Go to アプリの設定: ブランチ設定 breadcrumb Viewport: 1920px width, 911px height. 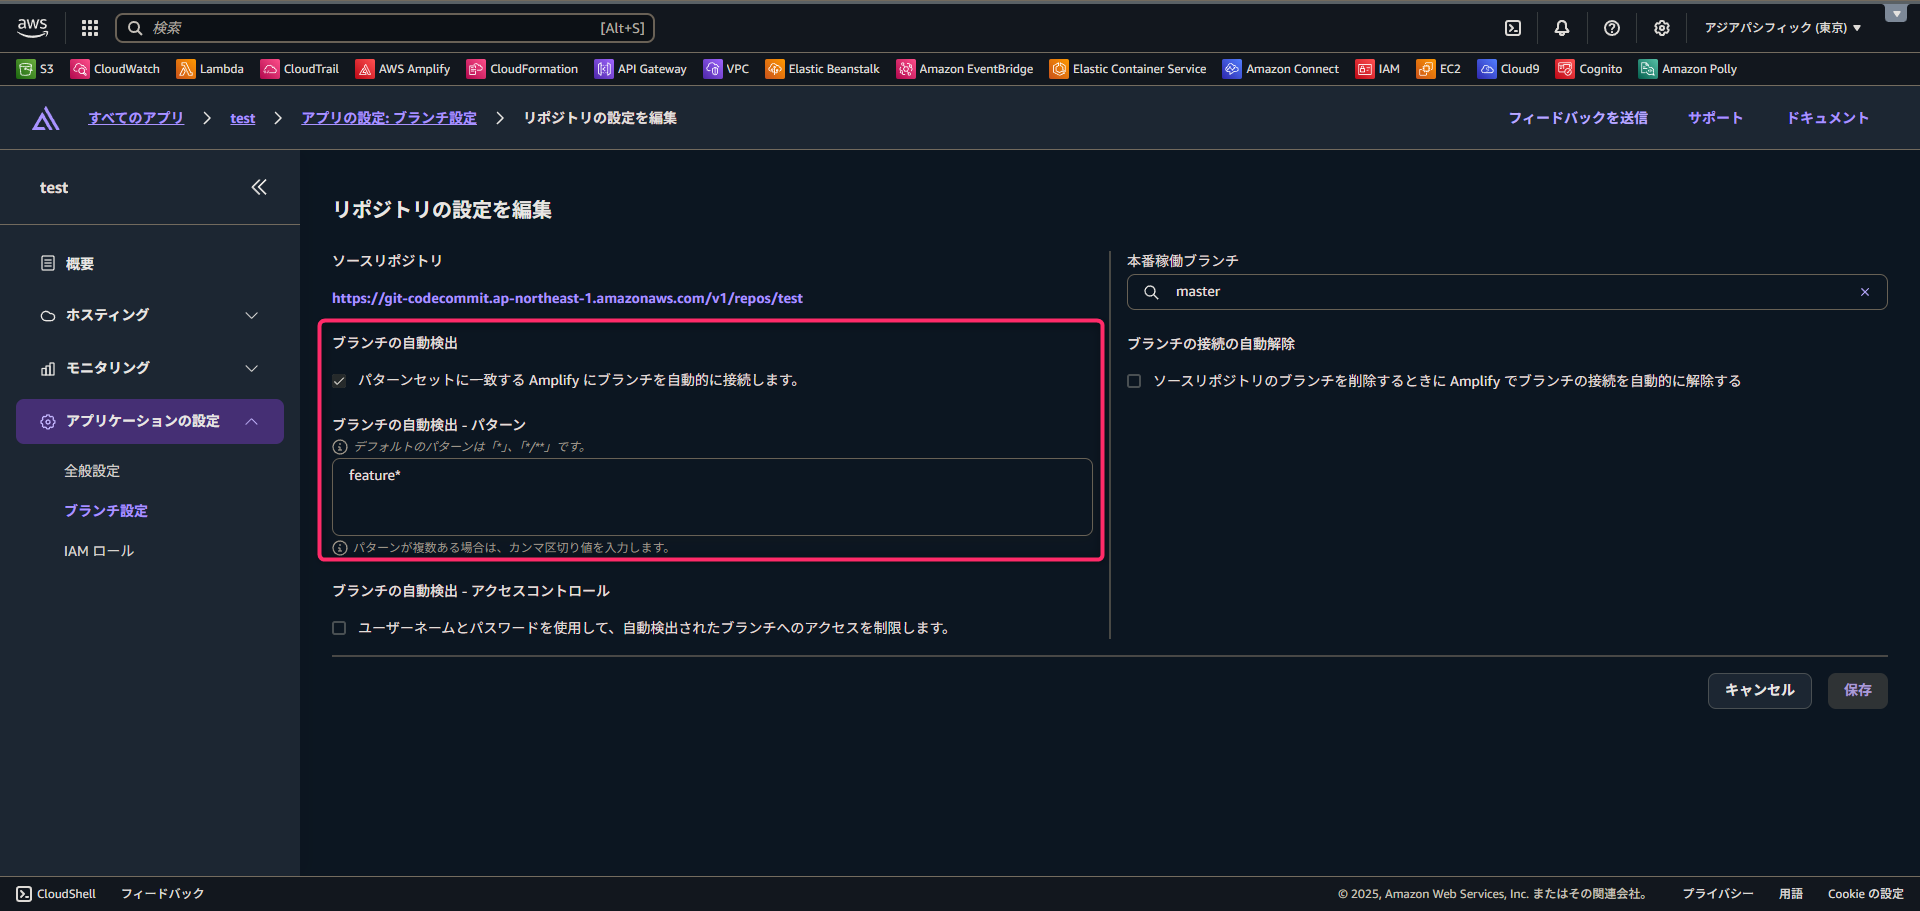tap(389, 118)
